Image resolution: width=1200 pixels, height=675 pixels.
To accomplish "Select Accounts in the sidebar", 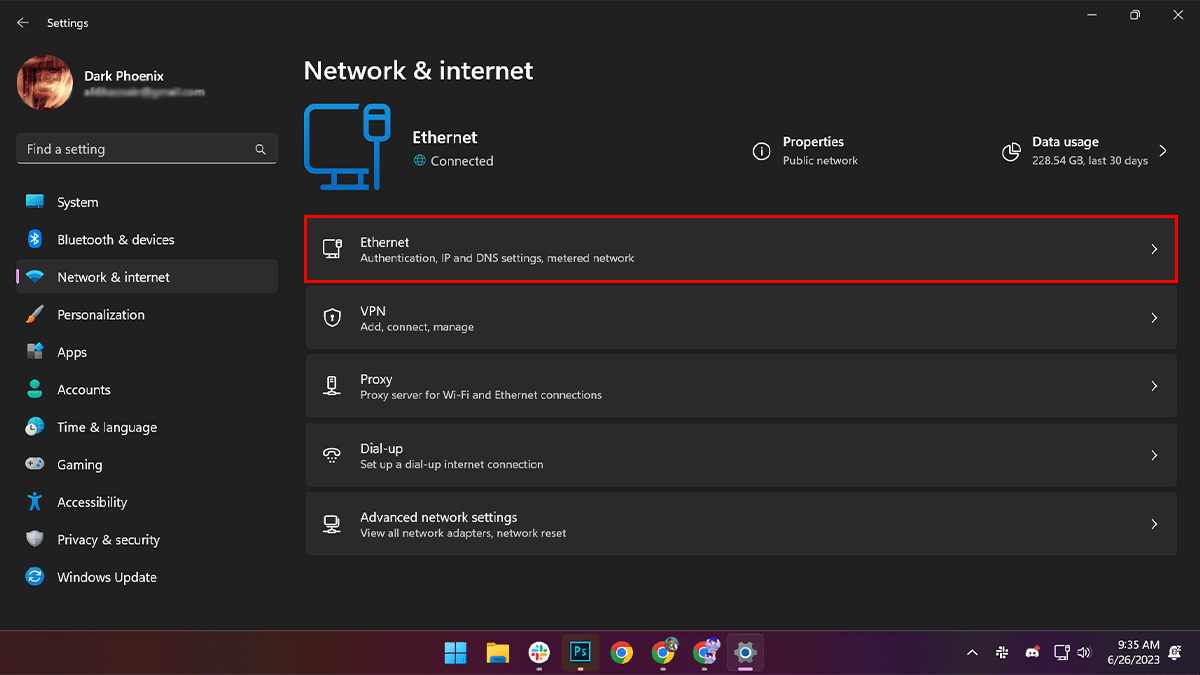I will pos(33,389).
